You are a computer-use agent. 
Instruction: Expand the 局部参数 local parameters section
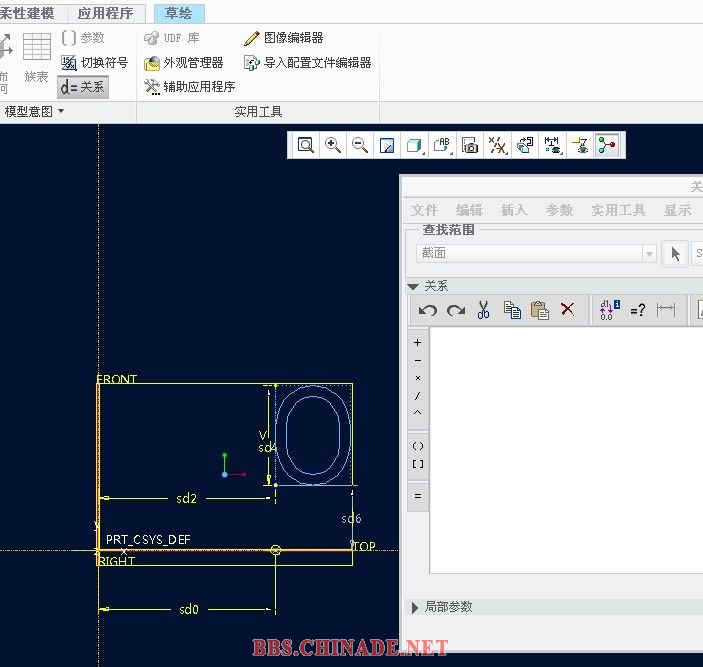416,607
